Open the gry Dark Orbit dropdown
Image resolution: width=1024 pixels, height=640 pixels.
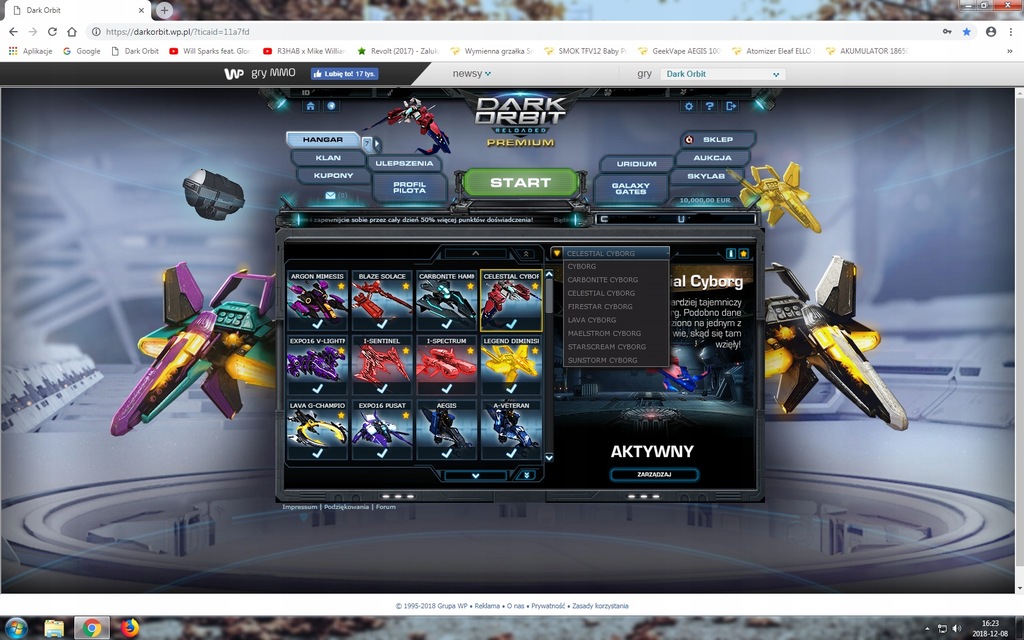pos(722,74)
